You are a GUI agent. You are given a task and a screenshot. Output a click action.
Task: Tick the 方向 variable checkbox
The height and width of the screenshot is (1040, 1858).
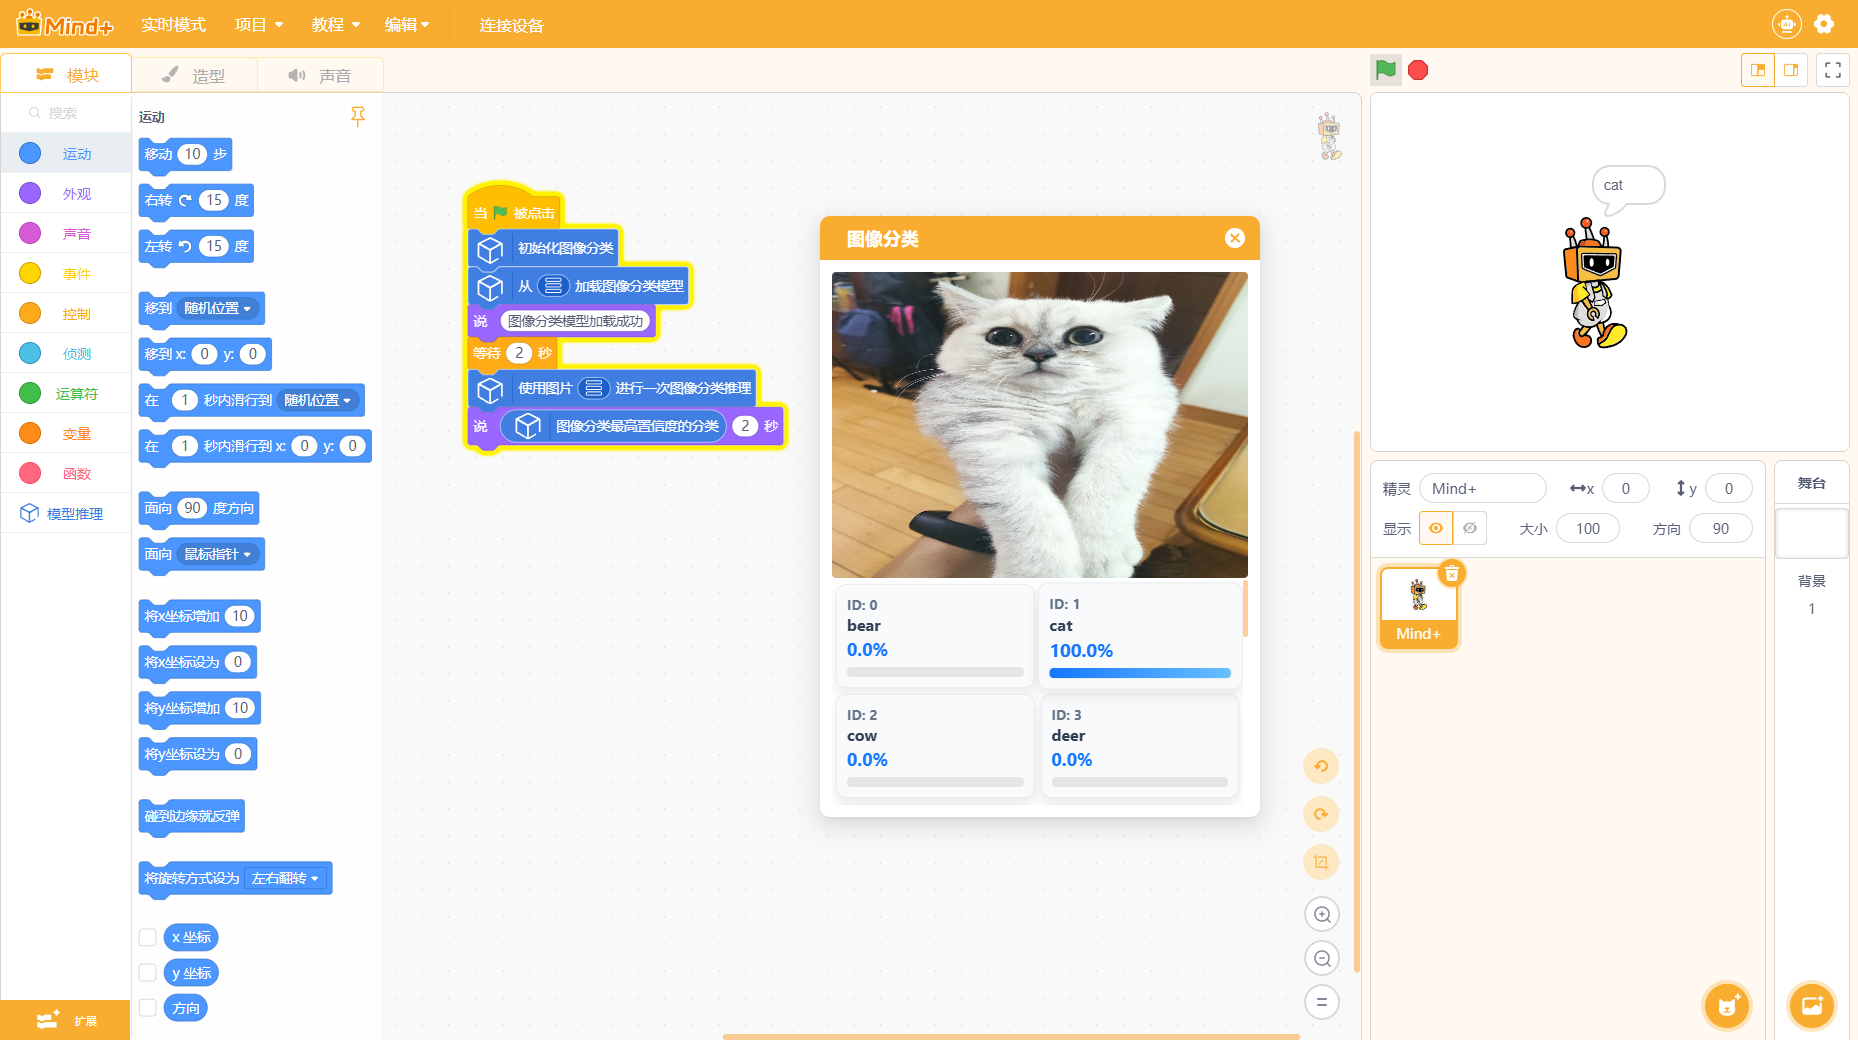148,1008
